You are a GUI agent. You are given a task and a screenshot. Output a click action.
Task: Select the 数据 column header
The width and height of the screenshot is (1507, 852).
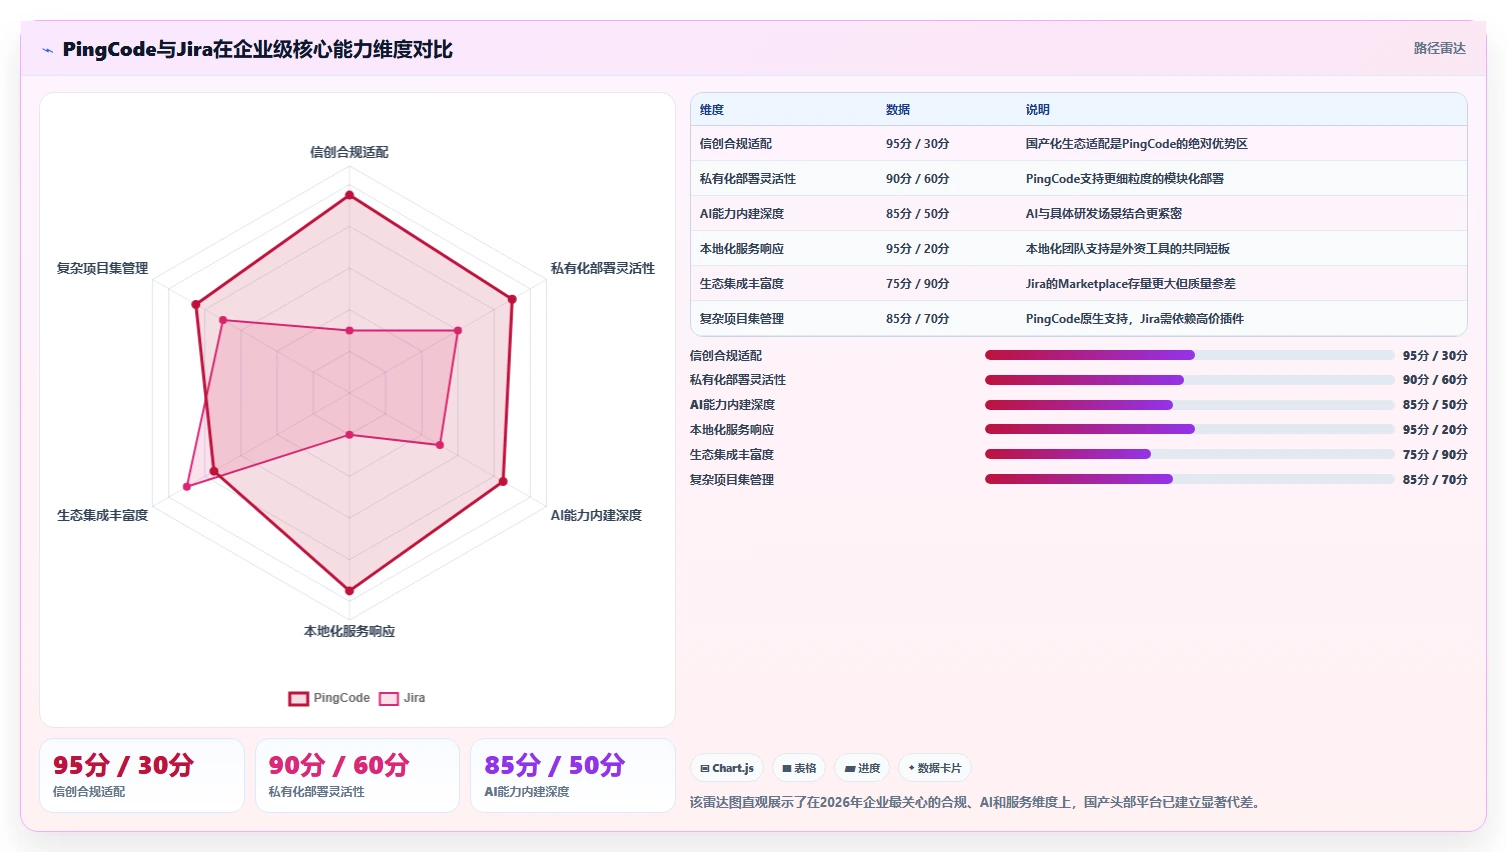pyautogui.click(x=898, y=110)
